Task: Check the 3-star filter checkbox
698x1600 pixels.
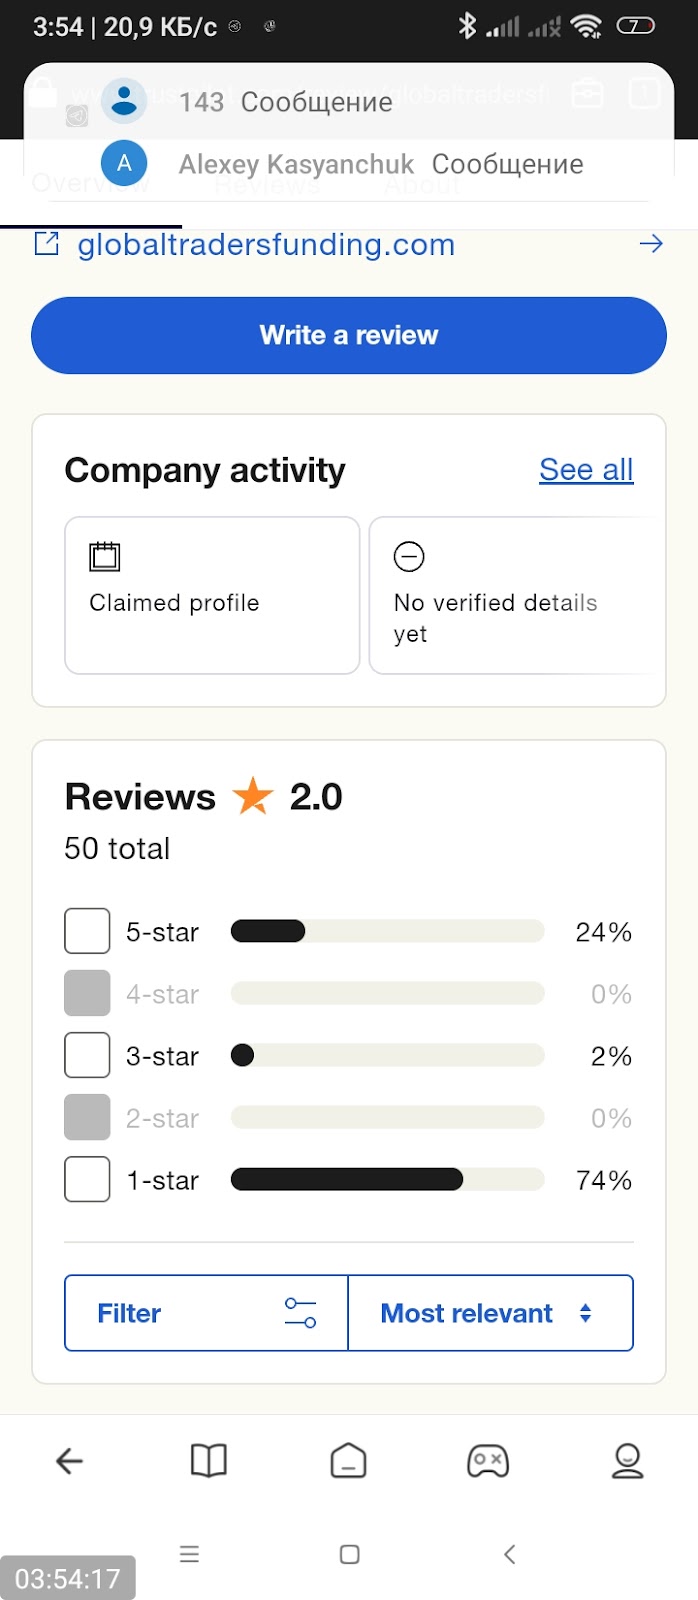Action: (87, 1056)
